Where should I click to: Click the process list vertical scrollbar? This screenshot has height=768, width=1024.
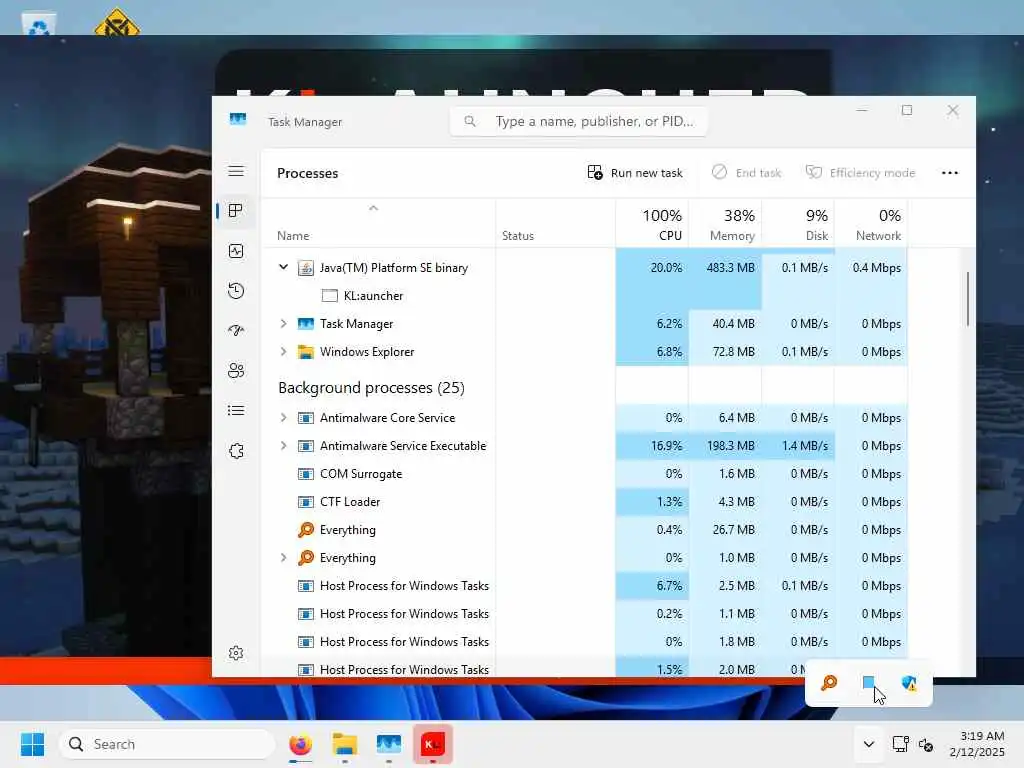(x=967, y=298)
